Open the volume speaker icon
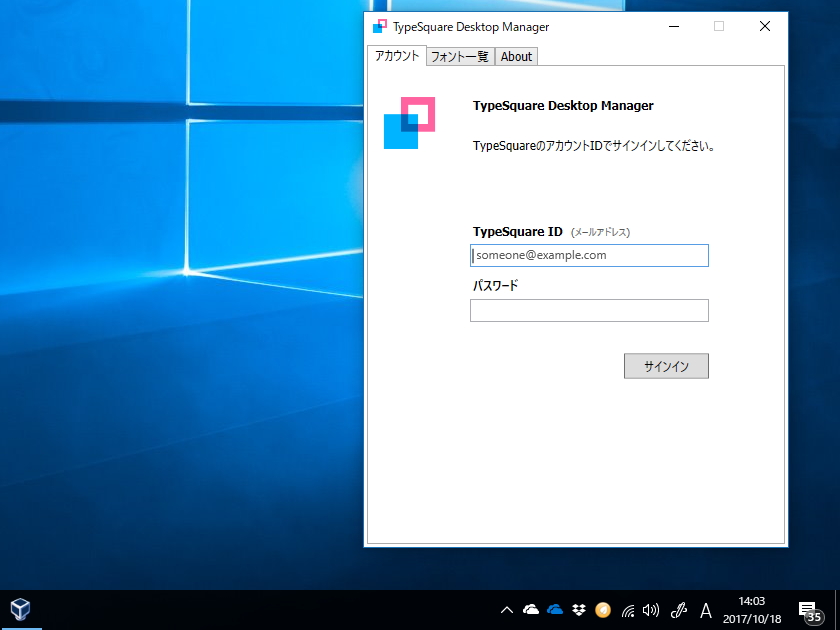 point(651,610)
